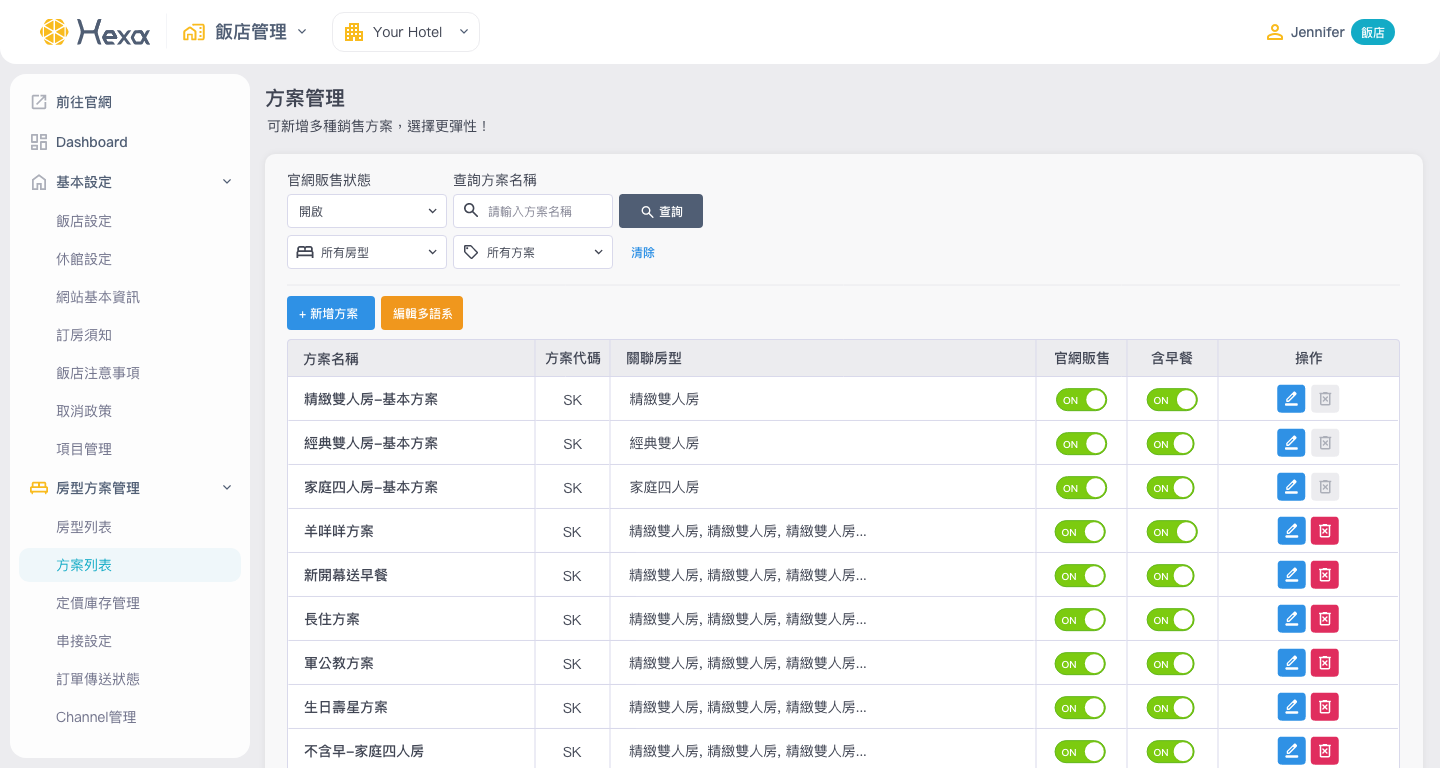
Task: Click the 清除 link to clear filters
Action: tap(643, 253)
